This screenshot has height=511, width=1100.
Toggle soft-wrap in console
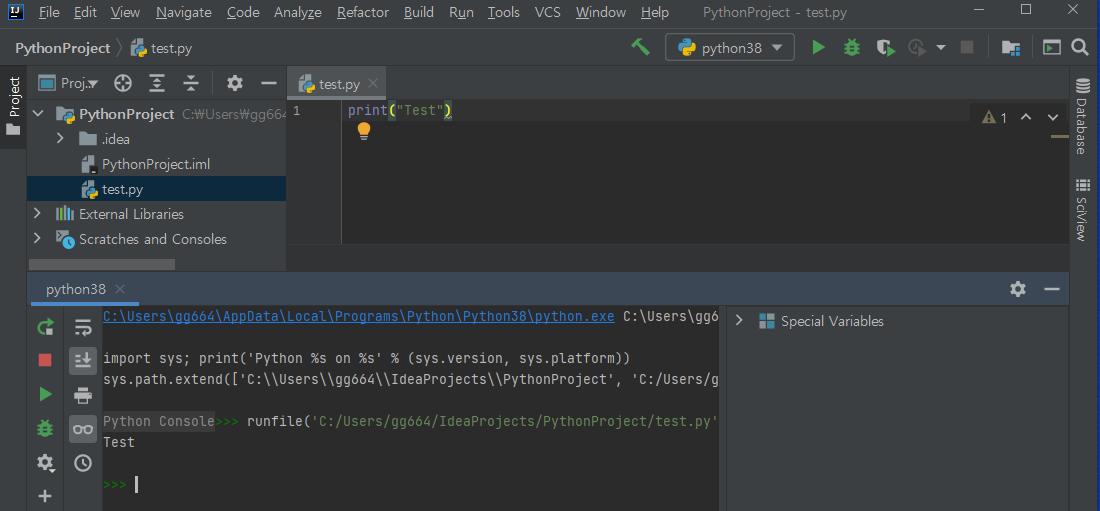click(x=83, y=326)
